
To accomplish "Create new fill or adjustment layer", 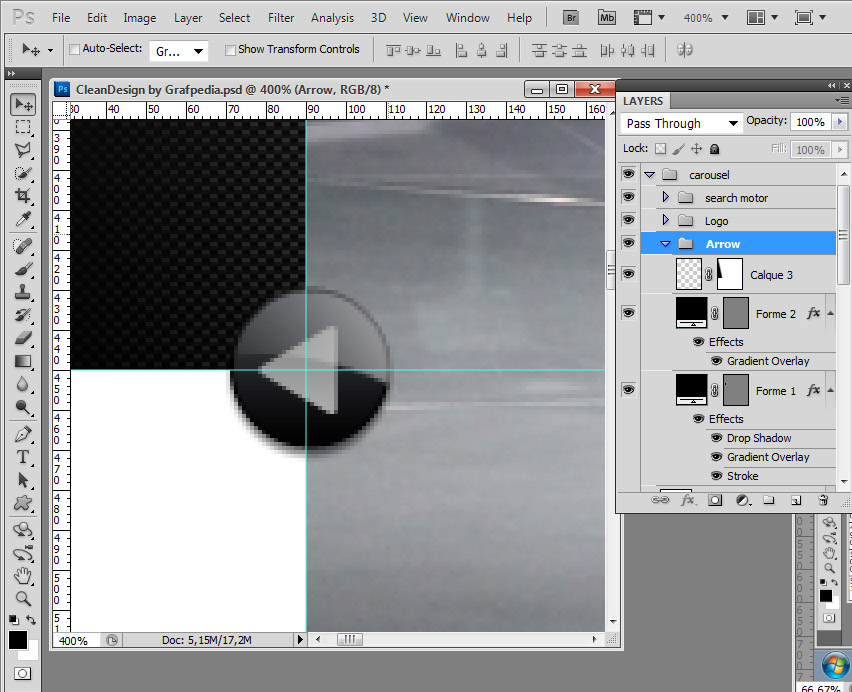I will tap(743, 500).
